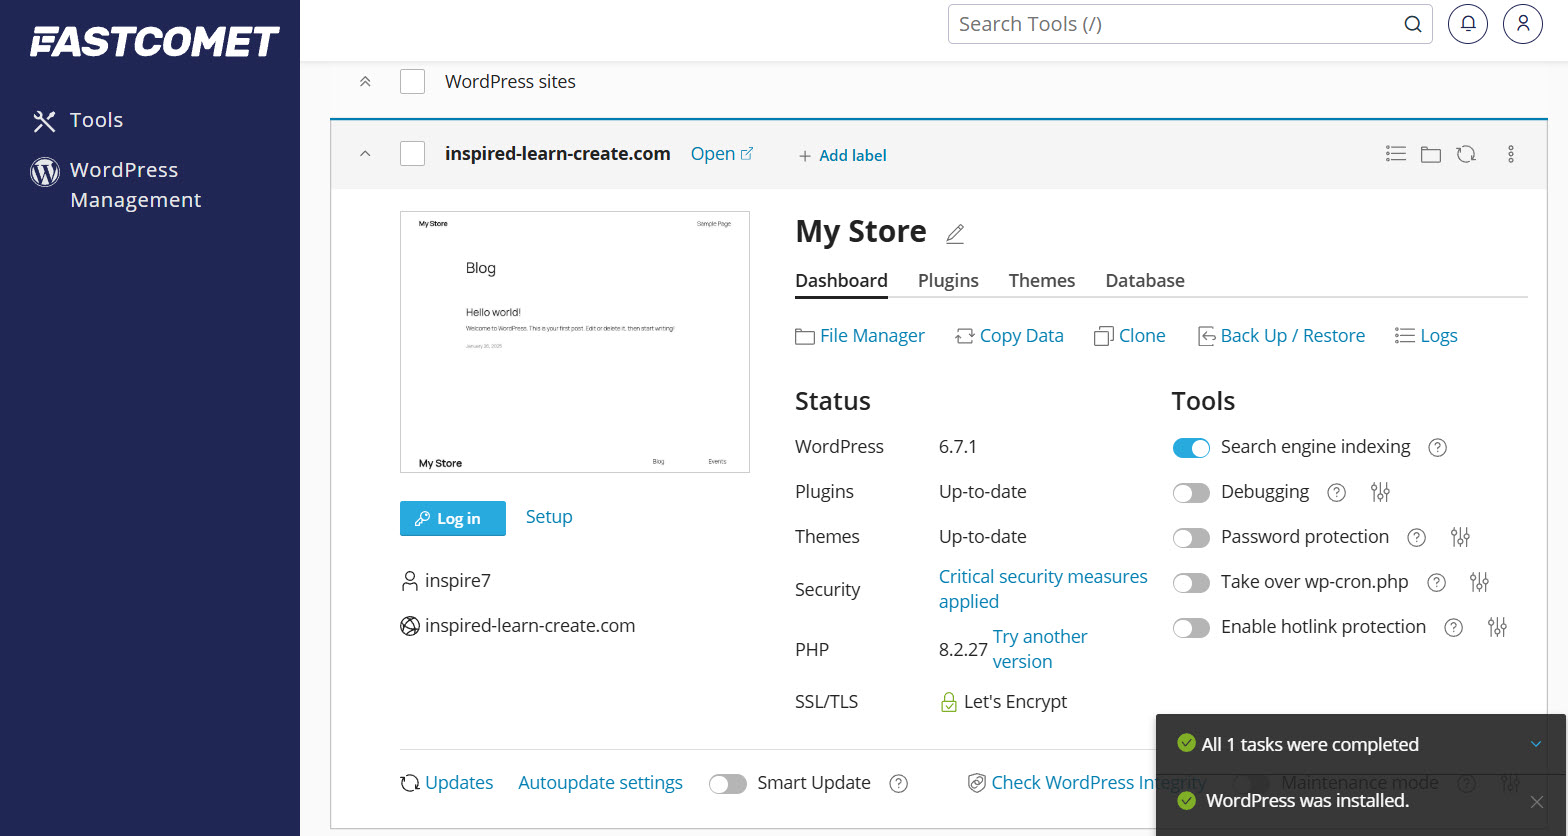The height and width of the screenshot is (836, 1568).
Task: Click the inspired-learn-create.com domain link
Action: tap(530, 626)
